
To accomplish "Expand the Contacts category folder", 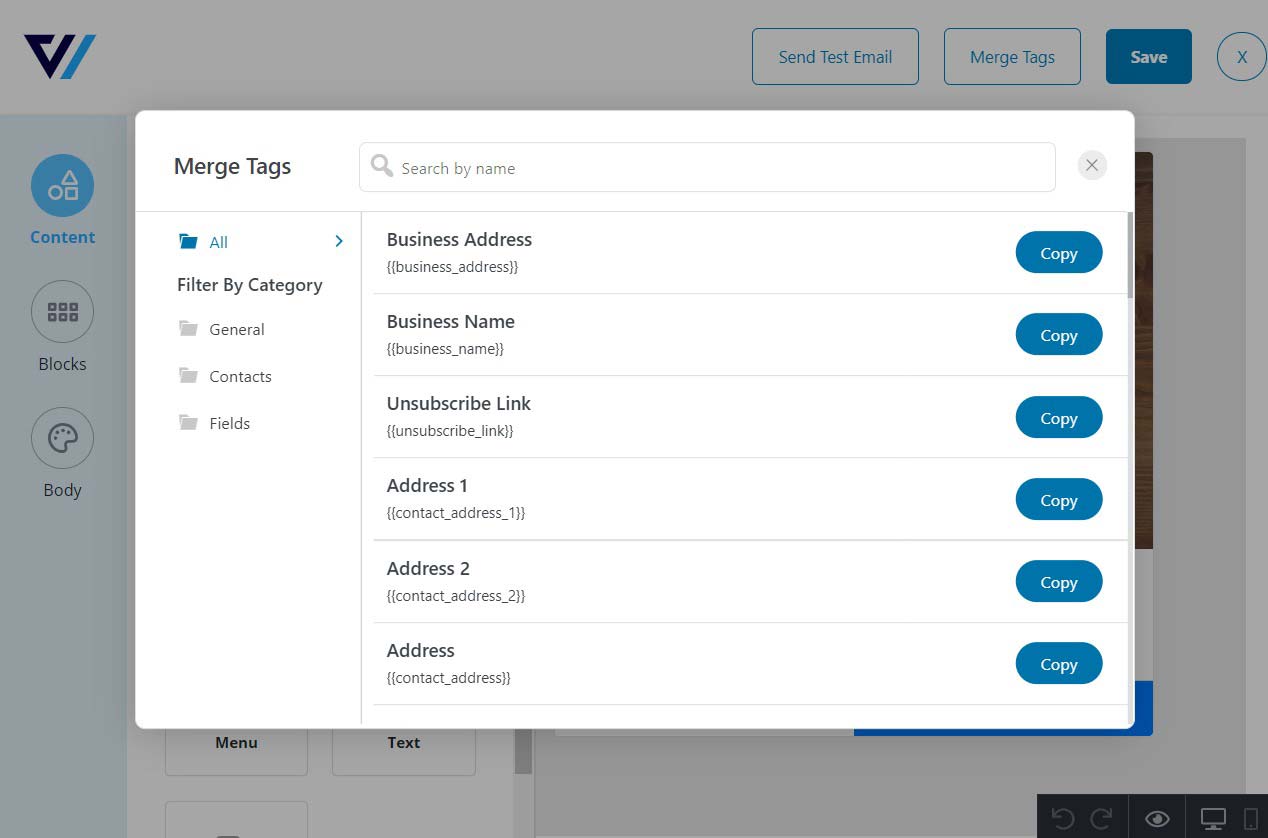I will point(240,376).
